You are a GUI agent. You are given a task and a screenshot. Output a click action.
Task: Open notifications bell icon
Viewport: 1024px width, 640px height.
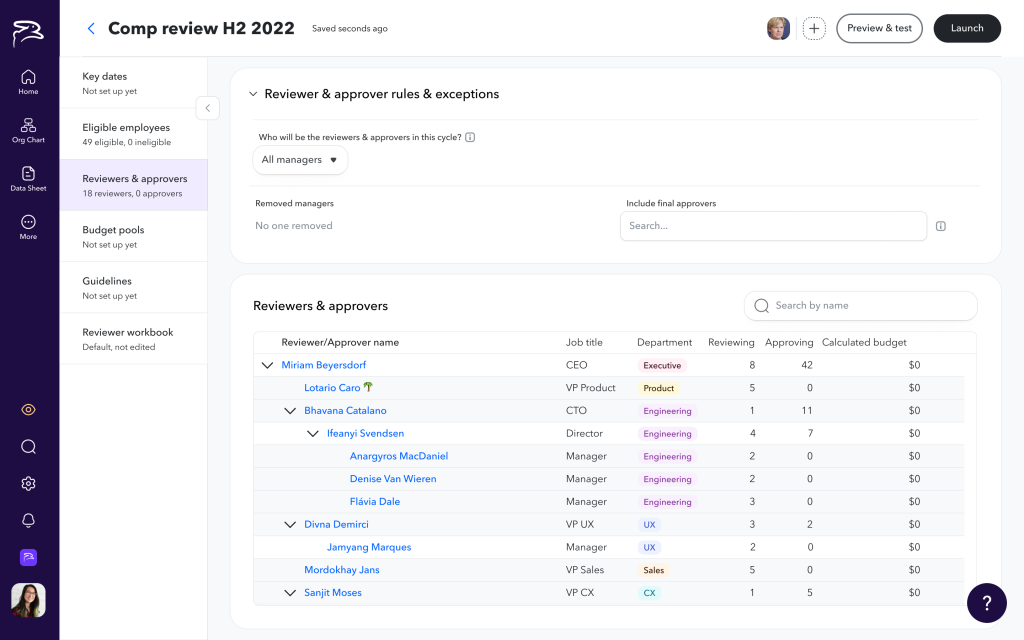(x=28, y=521)
